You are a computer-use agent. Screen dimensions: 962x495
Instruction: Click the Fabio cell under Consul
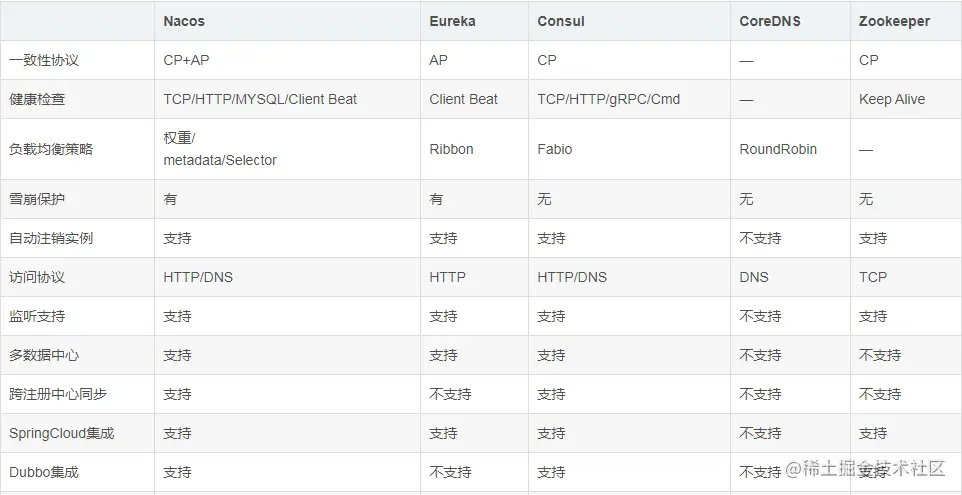click(x=555, y=149)
